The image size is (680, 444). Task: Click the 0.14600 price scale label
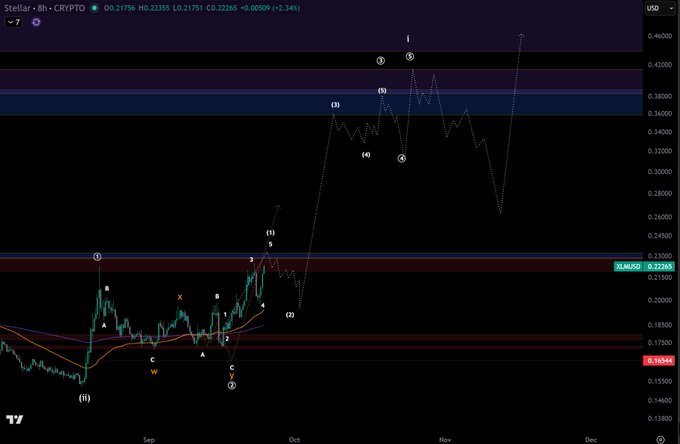660,400
